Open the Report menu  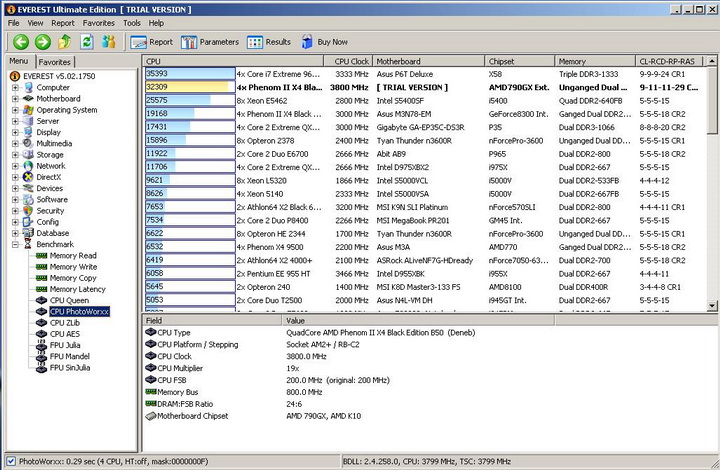pyautogui.click(x=62, y=23)
